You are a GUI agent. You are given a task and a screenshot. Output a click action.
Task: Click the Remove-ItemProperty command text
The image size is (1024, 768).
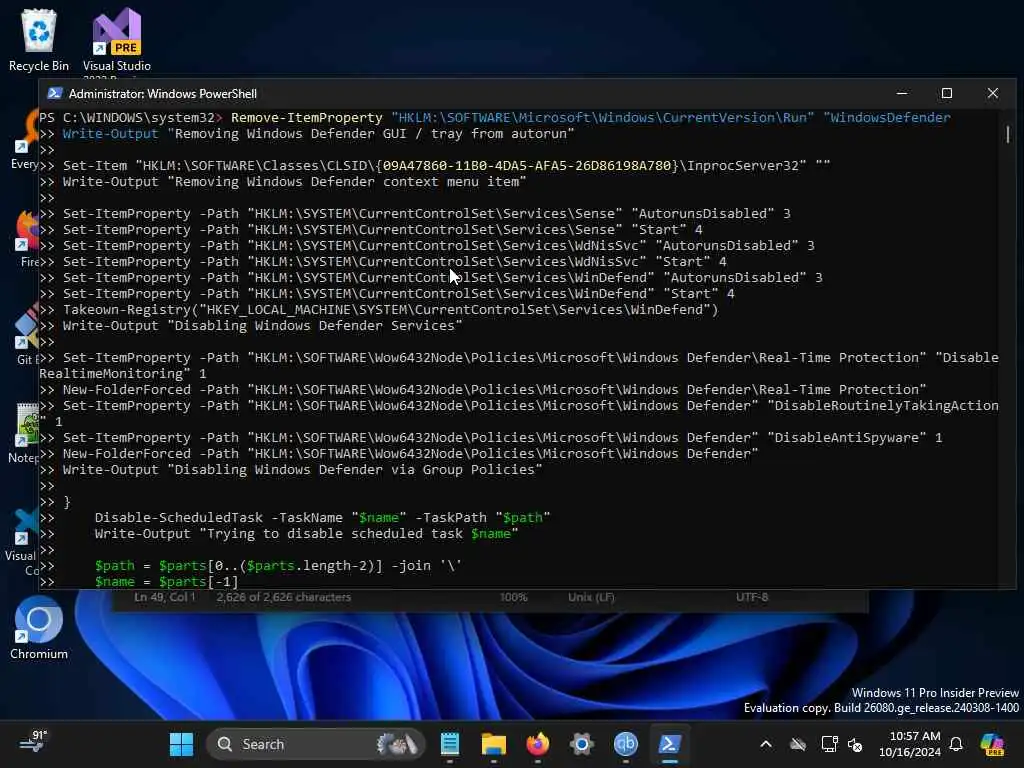(306, 118)
